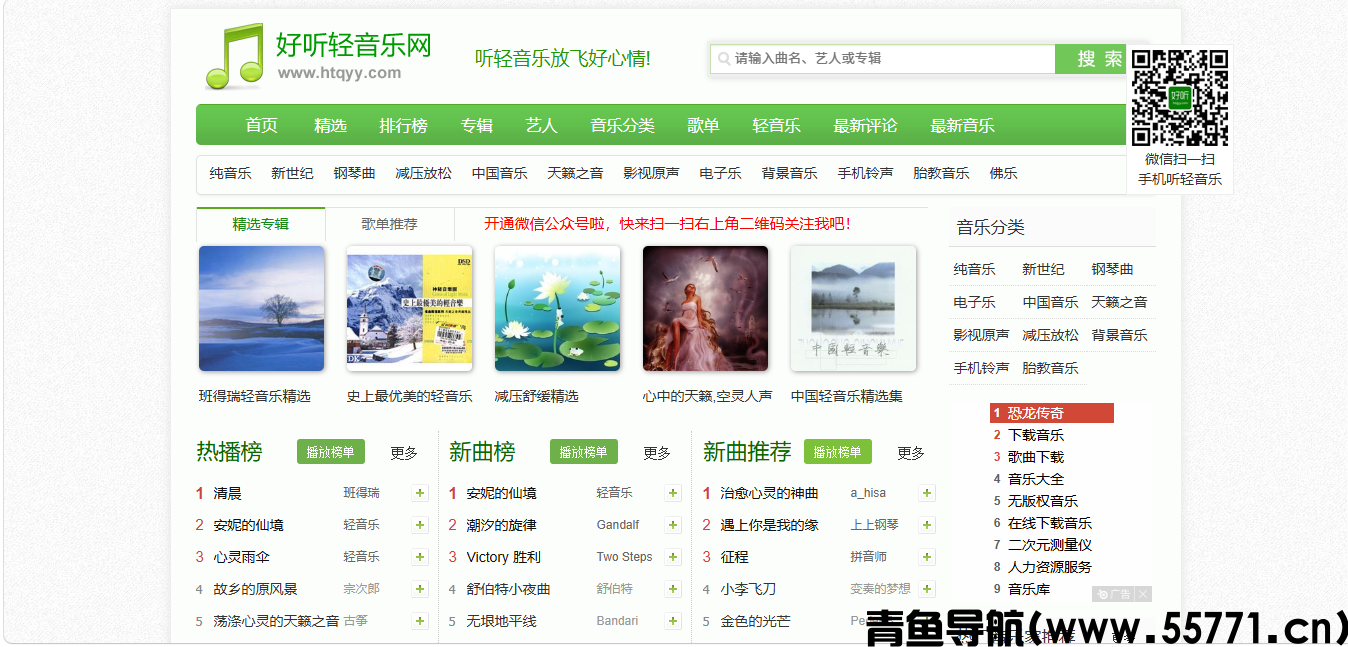Open 首页 in the green navigation bar

pos(262,125)
